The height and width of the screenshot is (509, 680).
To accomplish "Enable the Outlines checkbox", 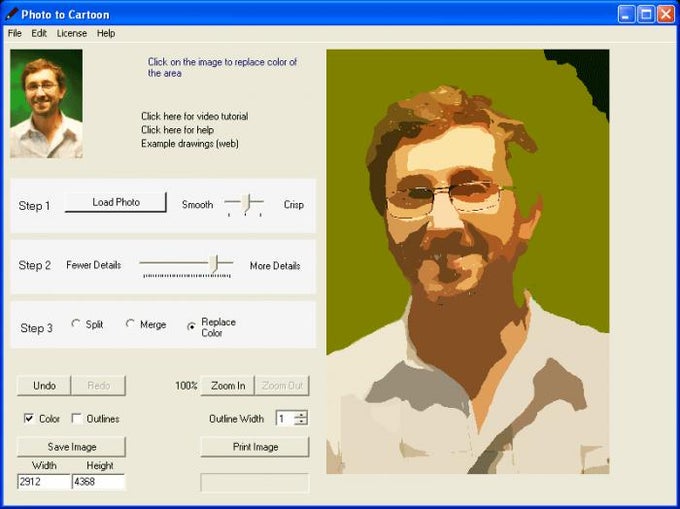I will (x=77, y=418).
